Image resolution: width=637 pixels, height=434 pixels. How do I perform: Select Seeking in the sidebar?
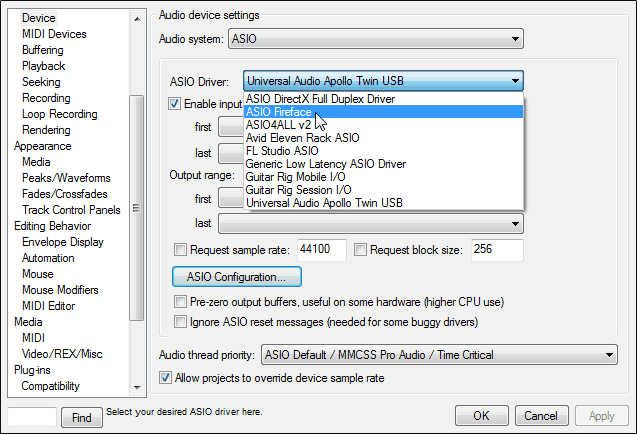point(41,82)
